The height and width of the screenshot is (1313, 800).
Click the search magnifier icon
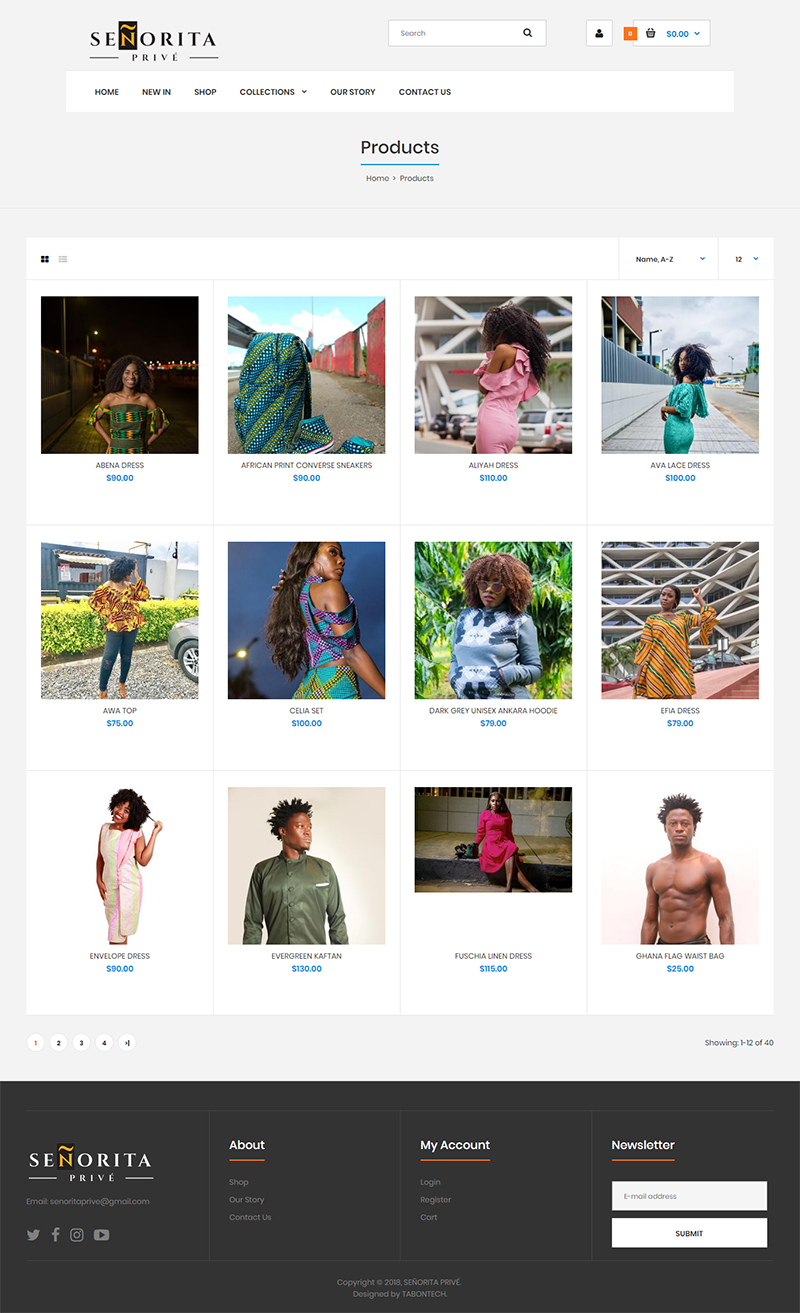527,33
